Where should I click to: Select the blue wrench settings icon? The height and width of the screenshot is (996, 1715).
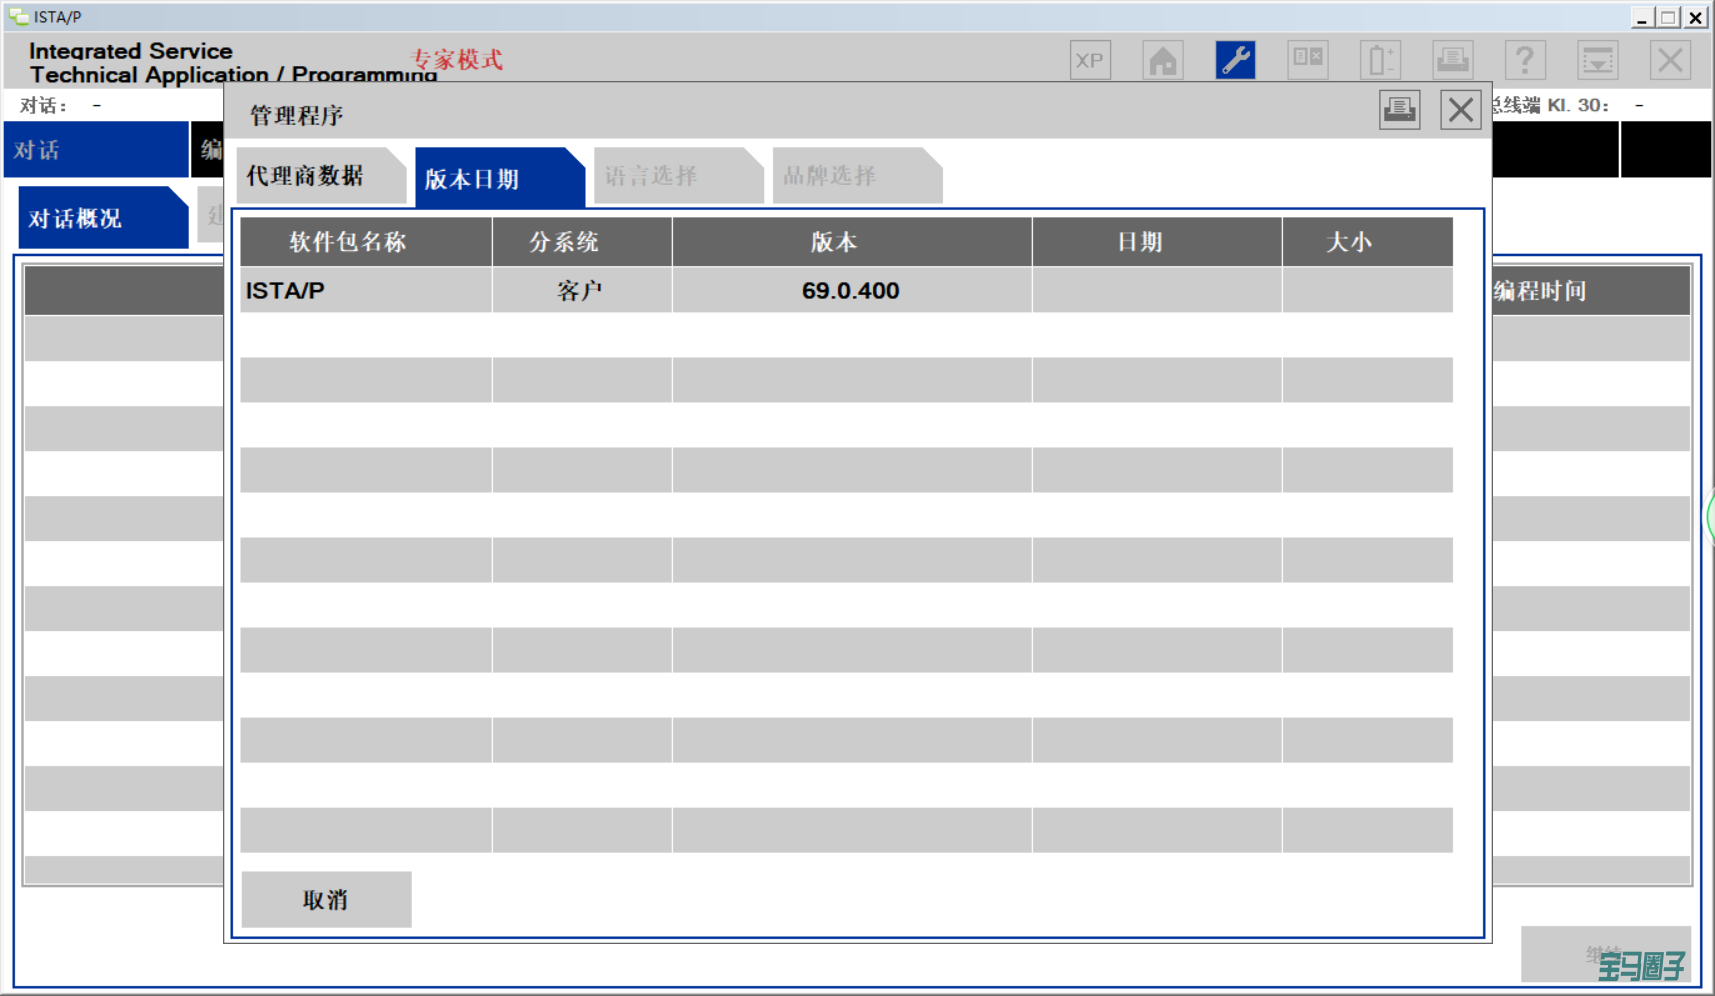pos(1235,61)
